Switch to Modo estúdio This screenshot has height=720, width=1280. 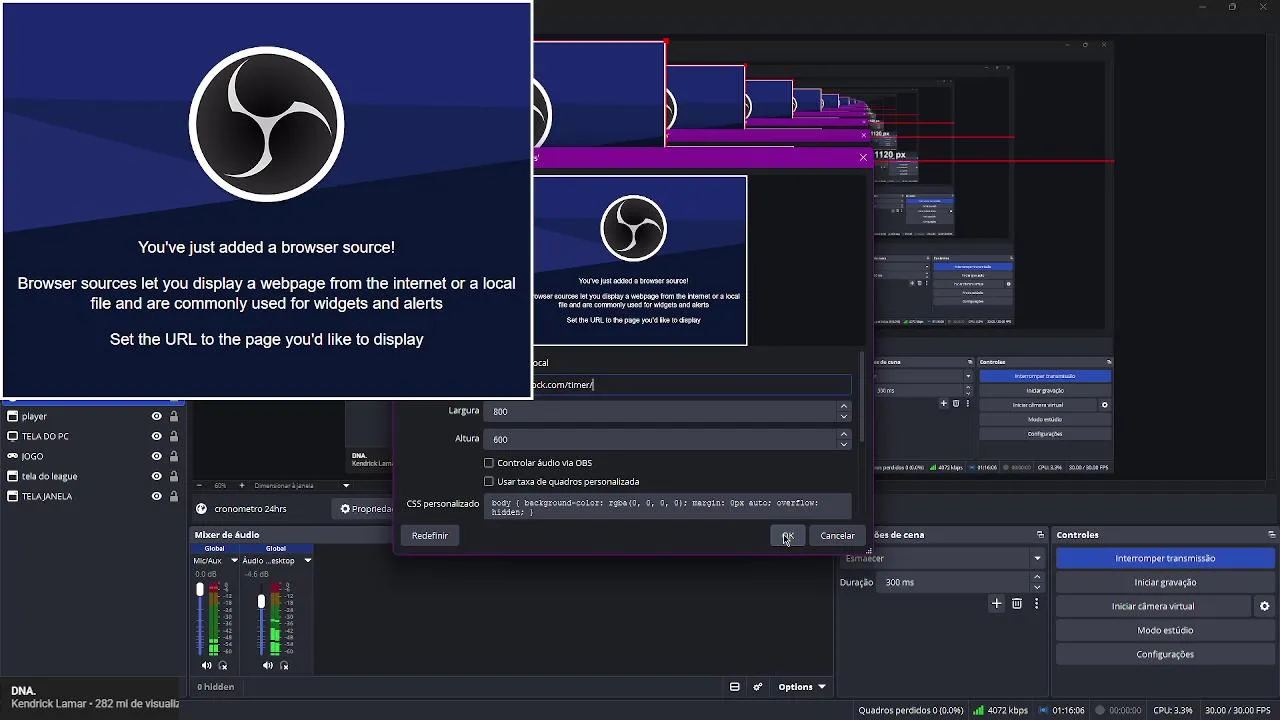click(1165, 630)
